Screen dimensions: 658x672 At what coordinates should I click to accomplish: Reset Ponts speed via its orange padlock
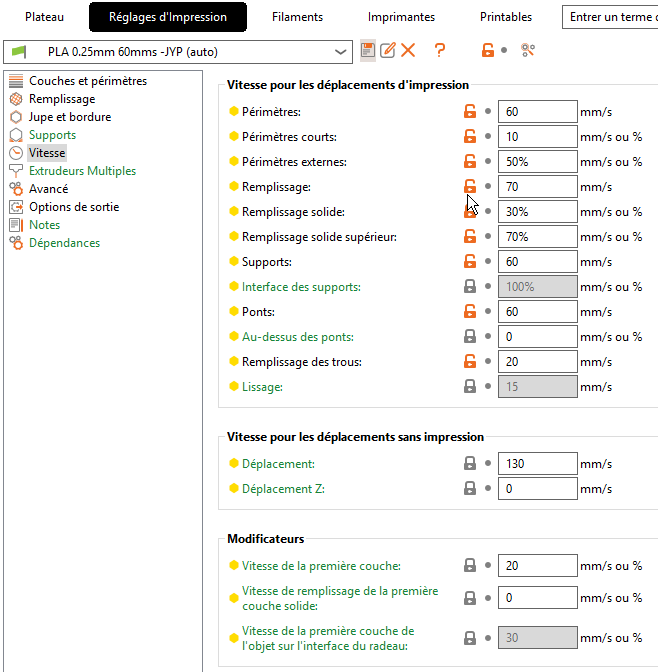tap(470, 312)
